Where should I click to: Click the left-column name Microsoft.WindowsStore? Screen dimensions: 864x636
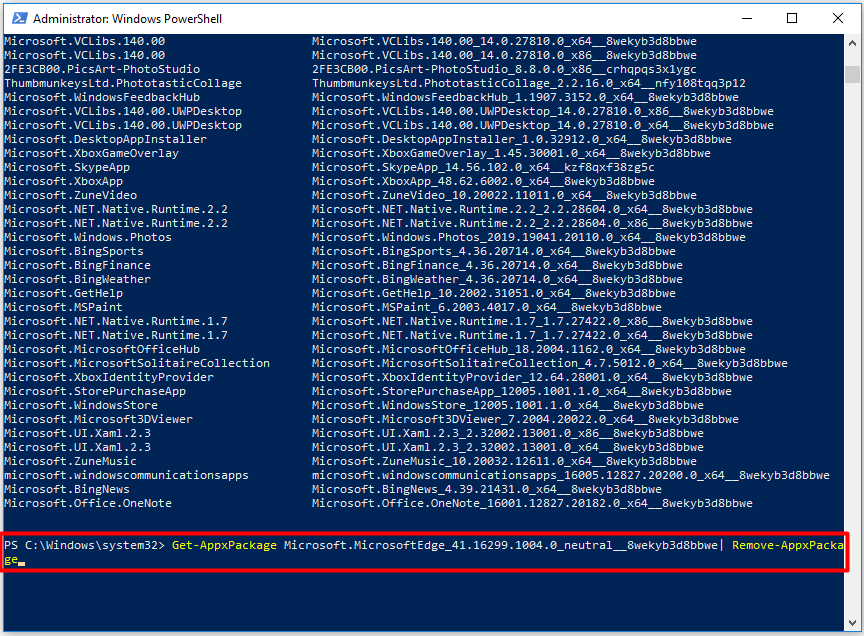[x=81, y=405]
